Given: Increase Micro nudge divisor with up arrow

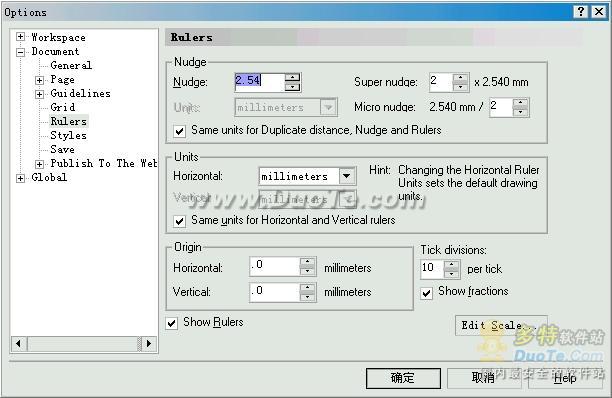Looking at the screenshot, I should pos(520,103).
